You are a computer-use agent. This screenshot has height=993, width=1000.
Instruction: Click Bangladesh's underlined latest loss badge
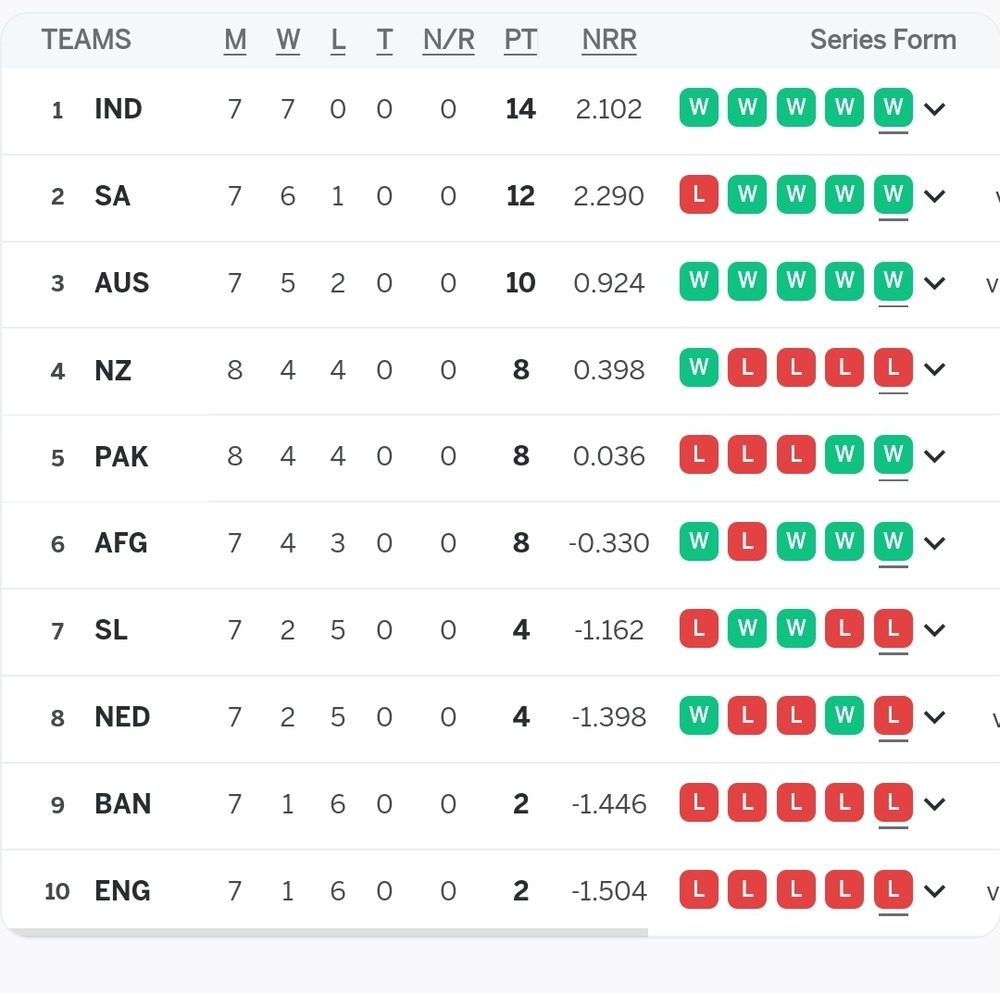point(893,803)
